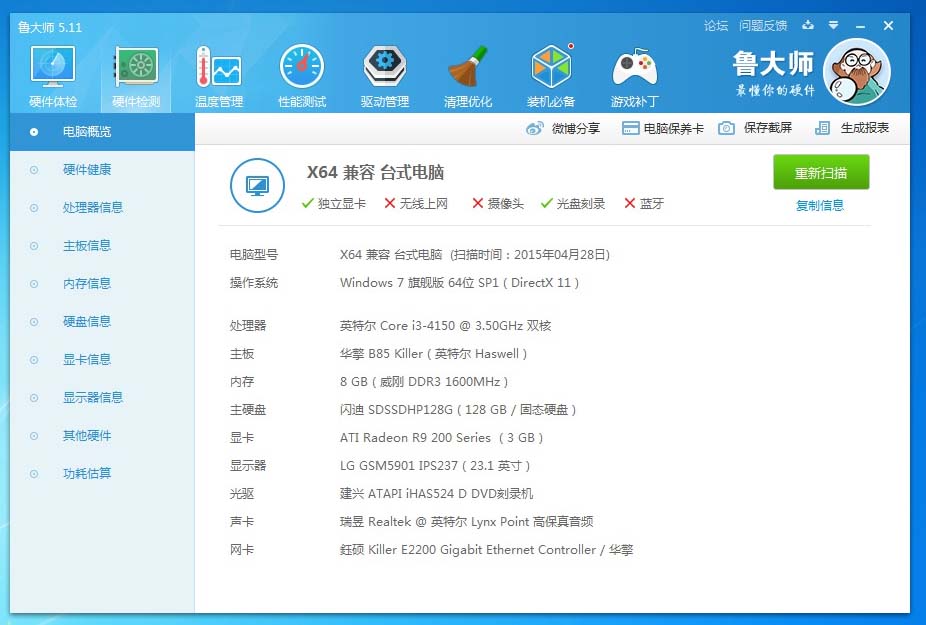This screenshot has height=625, width=926.
Task: Click the 电脑型号 scan date value
Action: [x=475, y=255]
